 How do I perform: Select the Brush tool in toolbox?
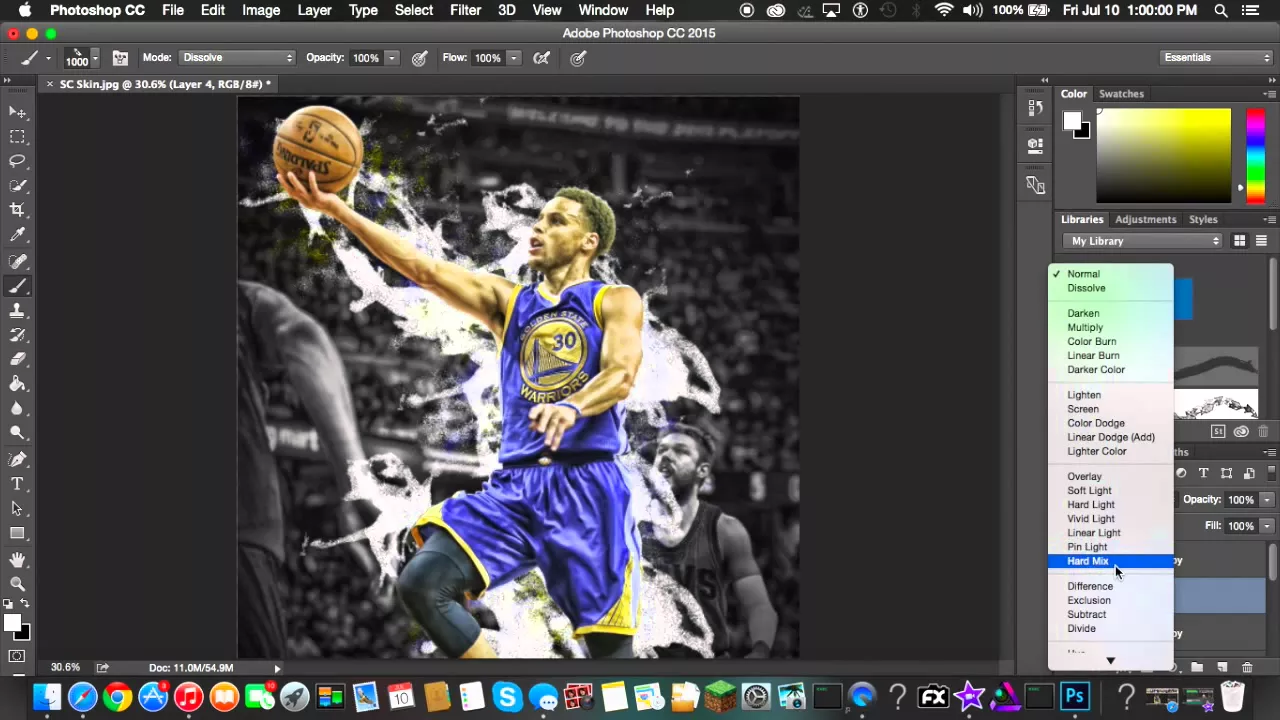pos(17,287)
